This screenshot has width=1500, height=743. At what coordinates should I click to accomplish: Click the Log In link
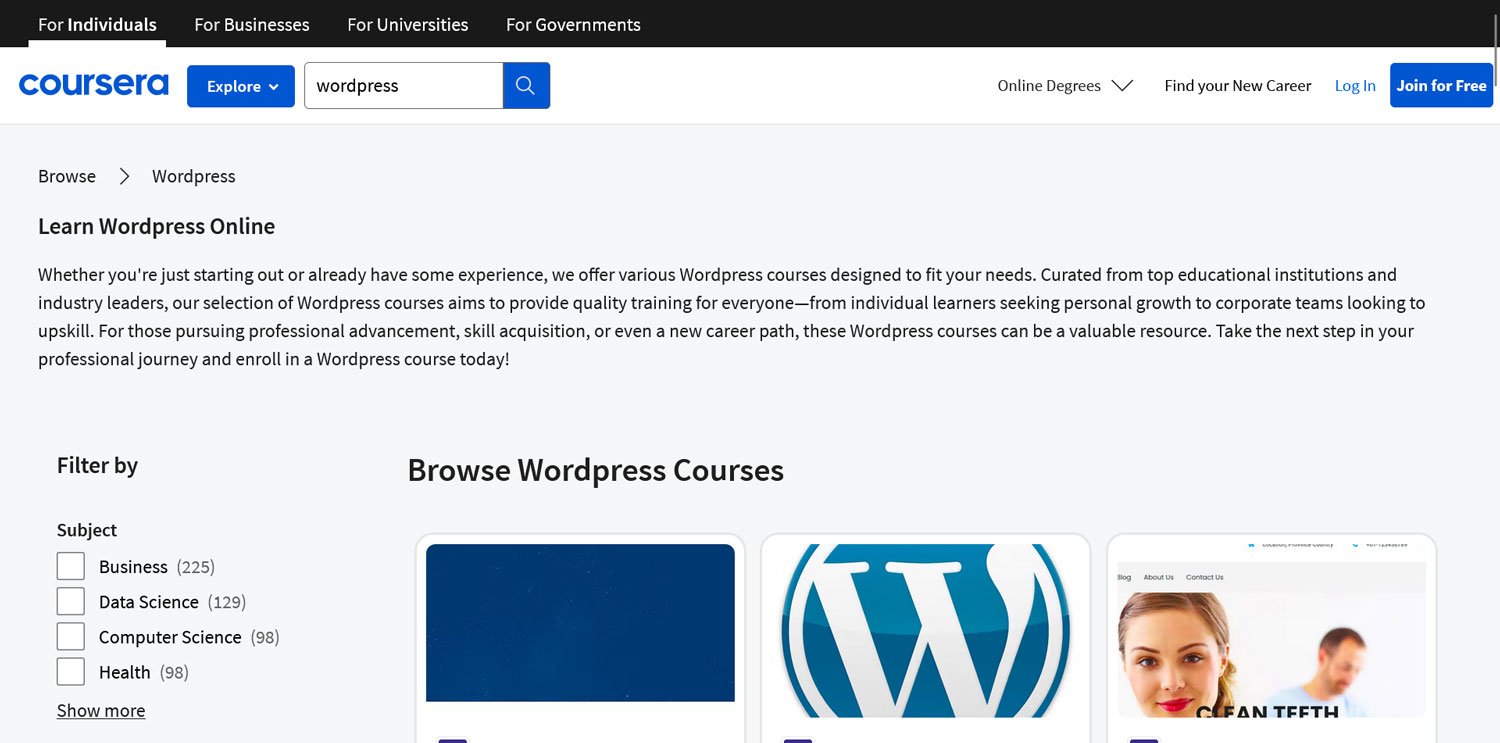tap(1355, 86)
